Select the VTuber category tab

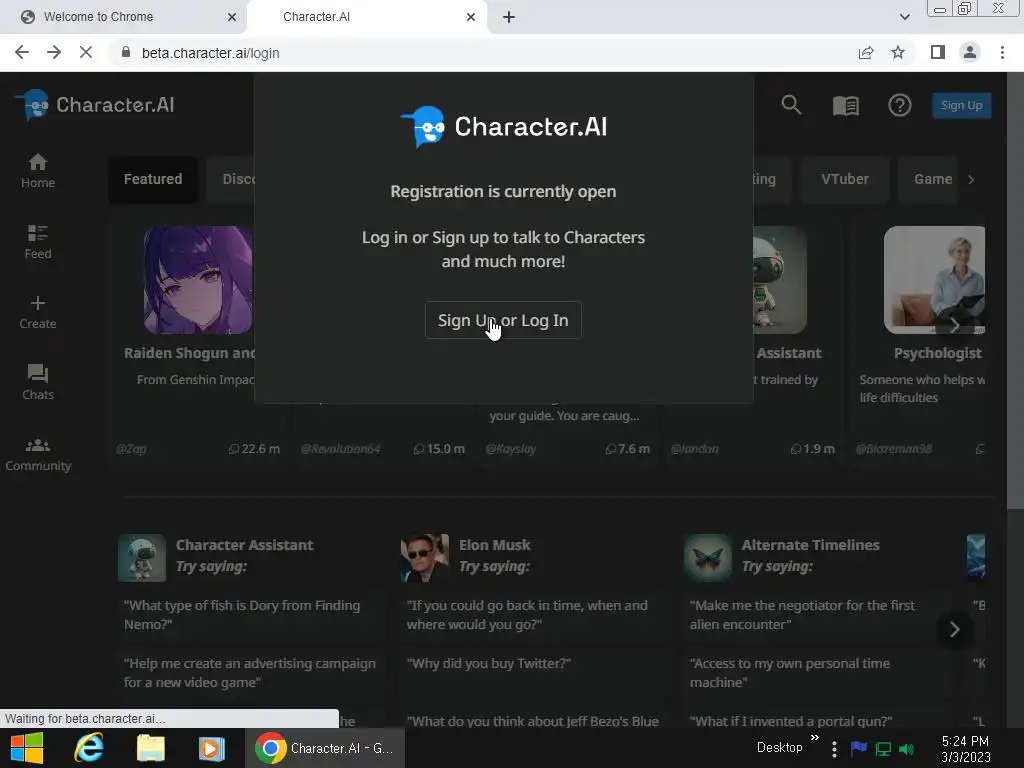[x=844, y=179]
